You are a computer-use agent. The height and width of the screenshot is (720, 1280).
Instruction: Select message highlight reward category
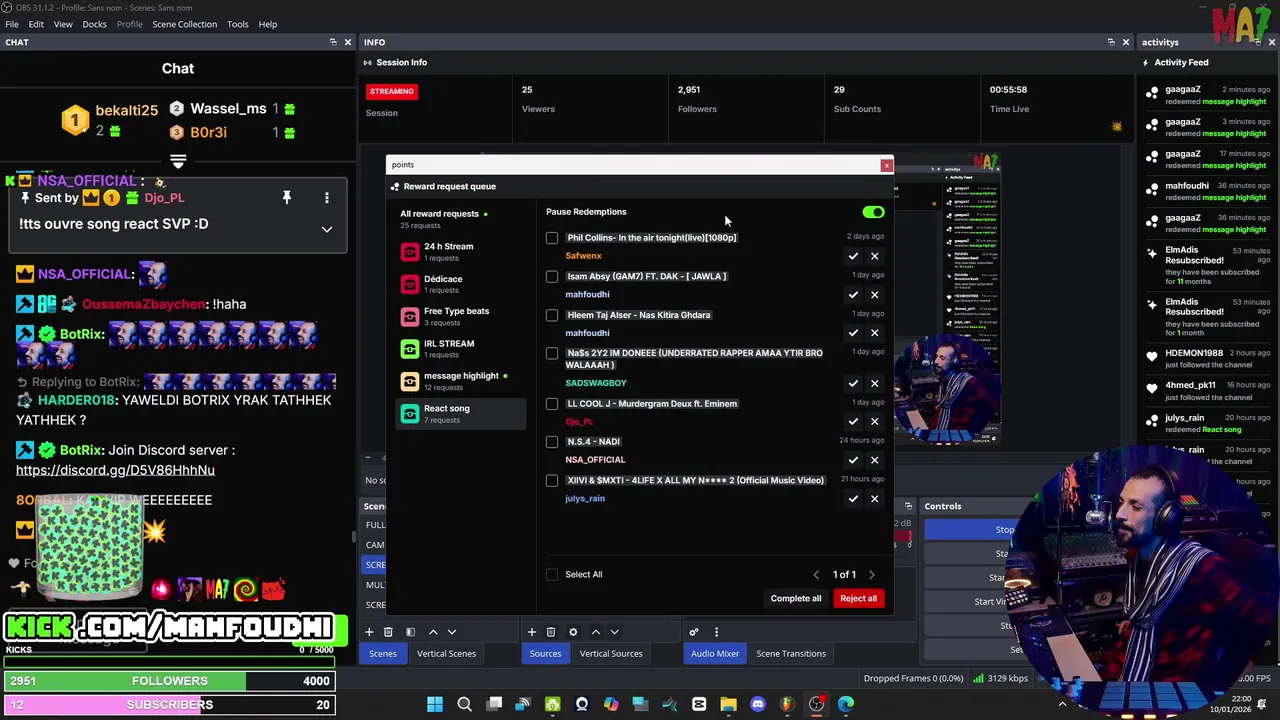[x=461, y=381]
